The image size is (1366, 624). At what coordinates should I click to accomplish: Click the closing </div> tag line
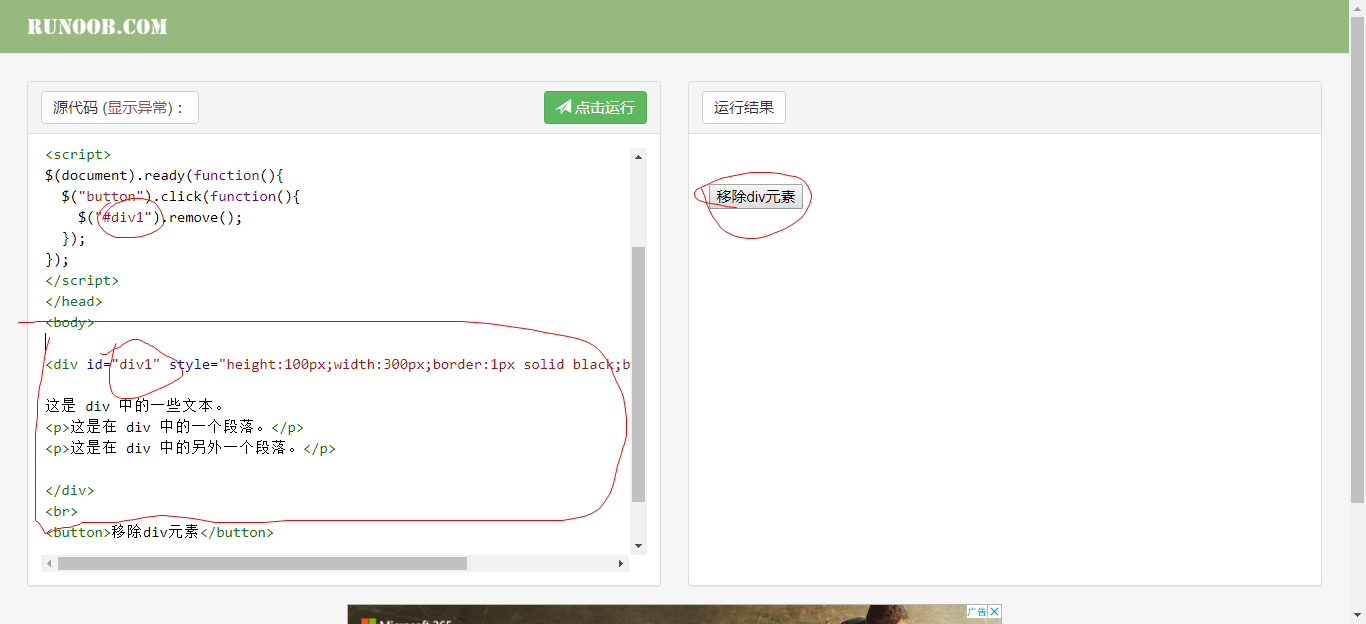pyautogui.click(x=70, y=491)
